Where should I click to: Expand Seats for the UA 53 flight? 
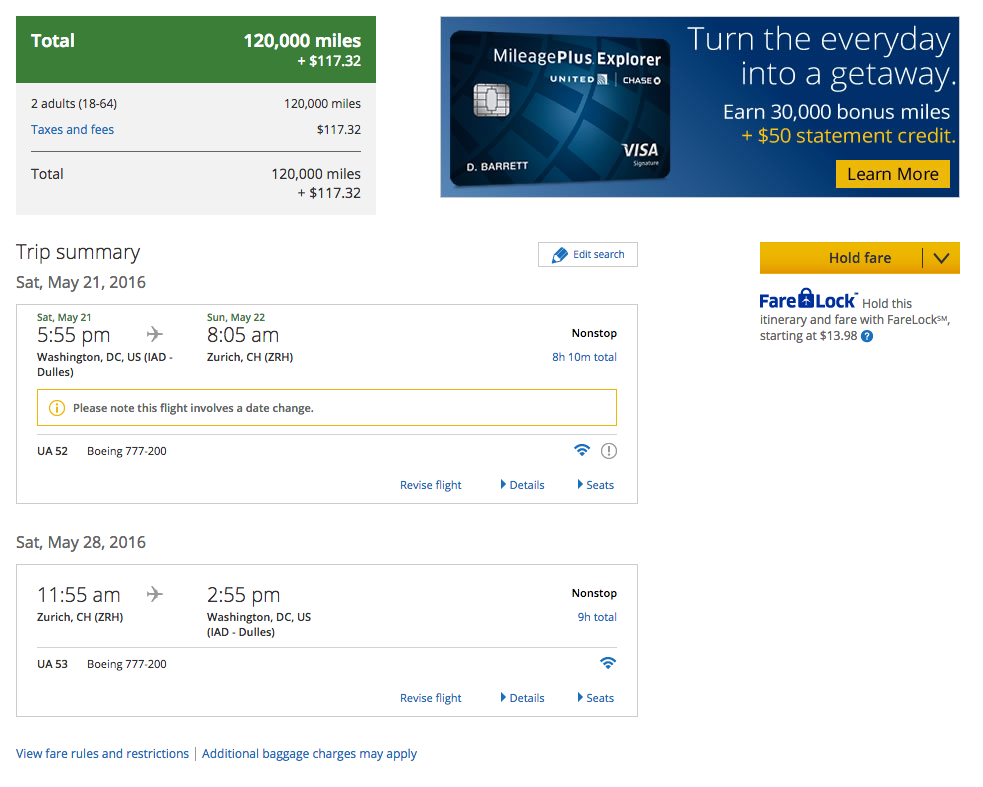596,698
